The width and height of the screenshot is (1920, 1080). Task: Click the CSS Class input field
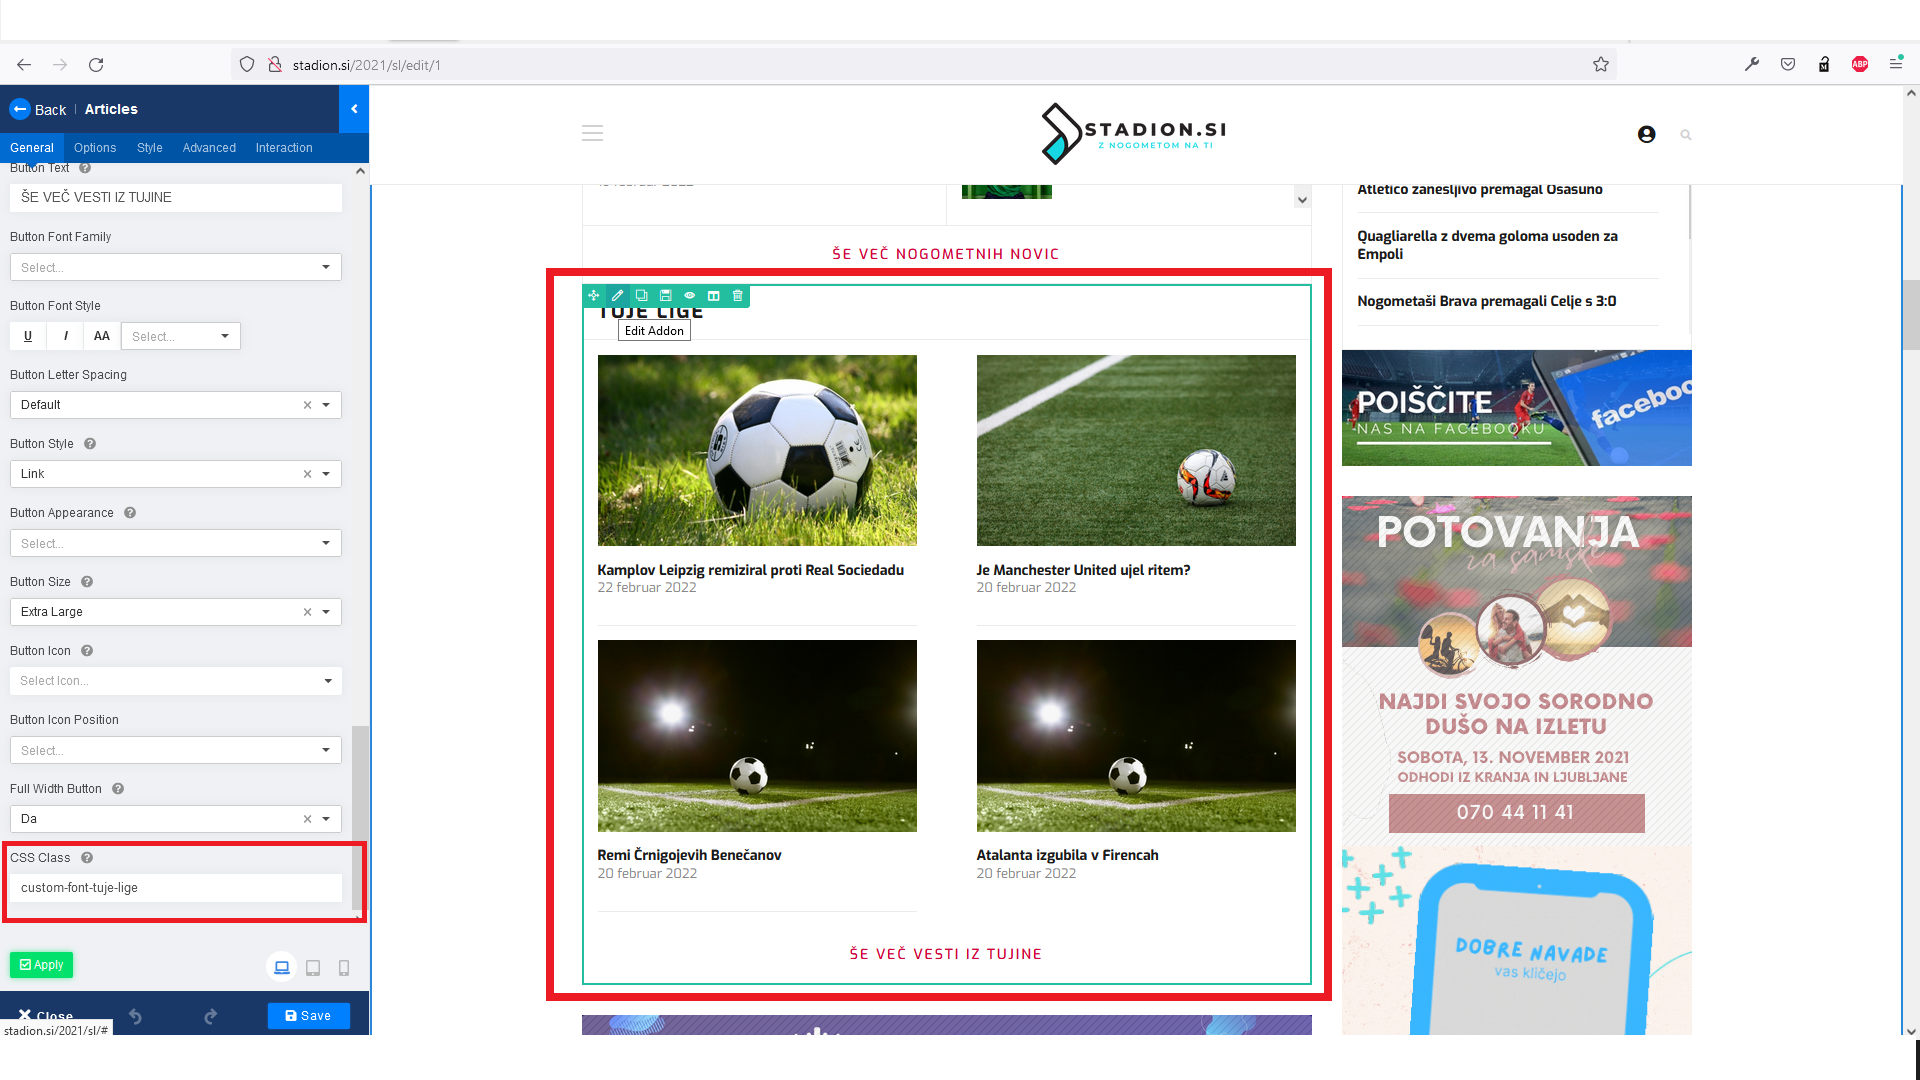point(175,888)
